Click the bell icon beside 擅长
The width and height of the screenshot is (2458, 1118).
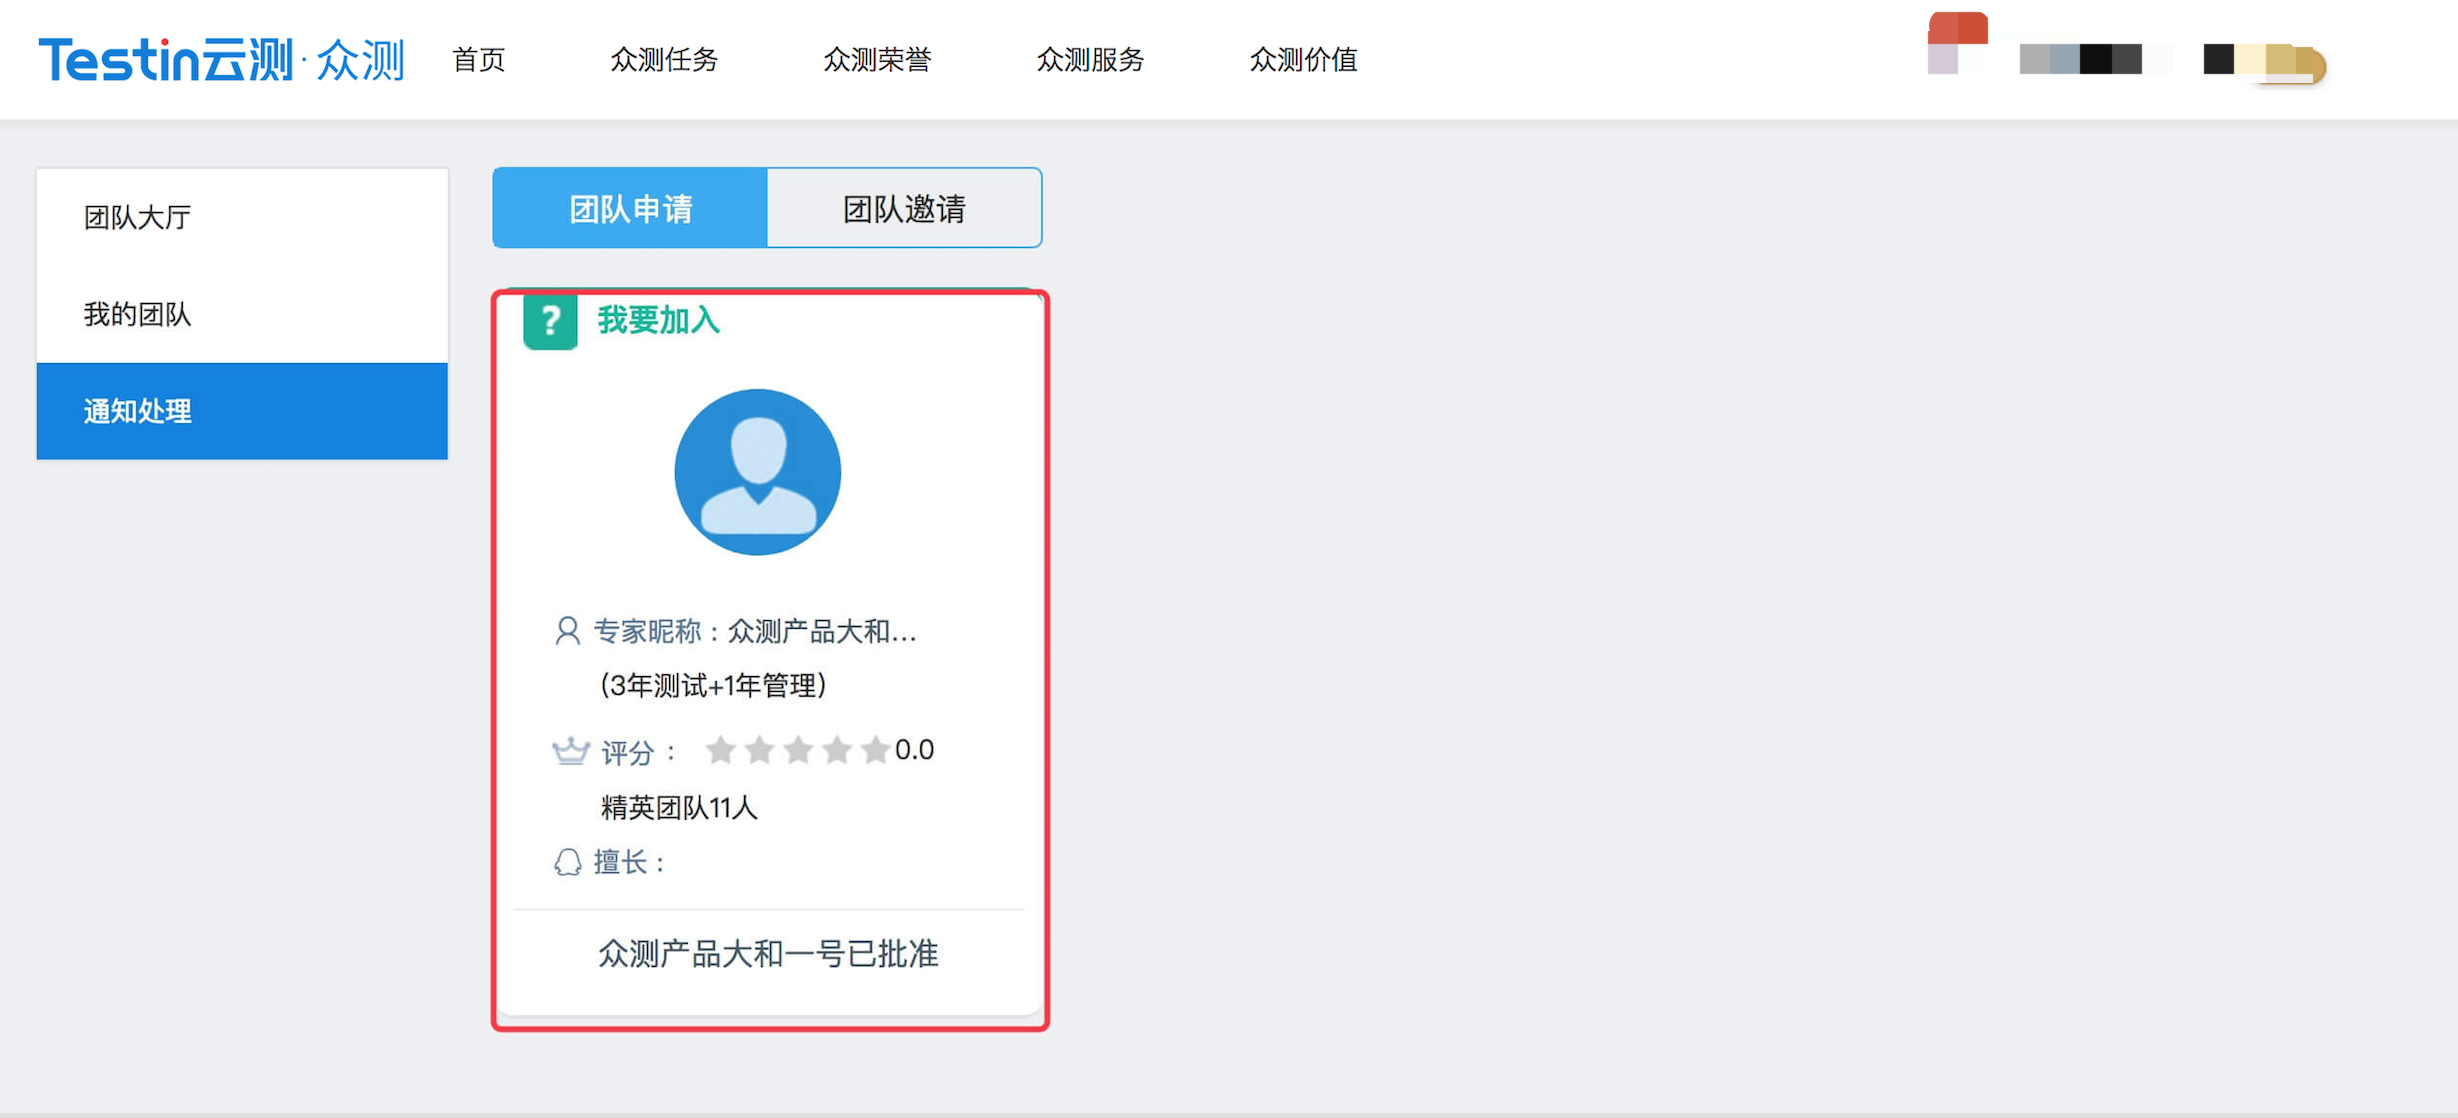click(567, 862)
